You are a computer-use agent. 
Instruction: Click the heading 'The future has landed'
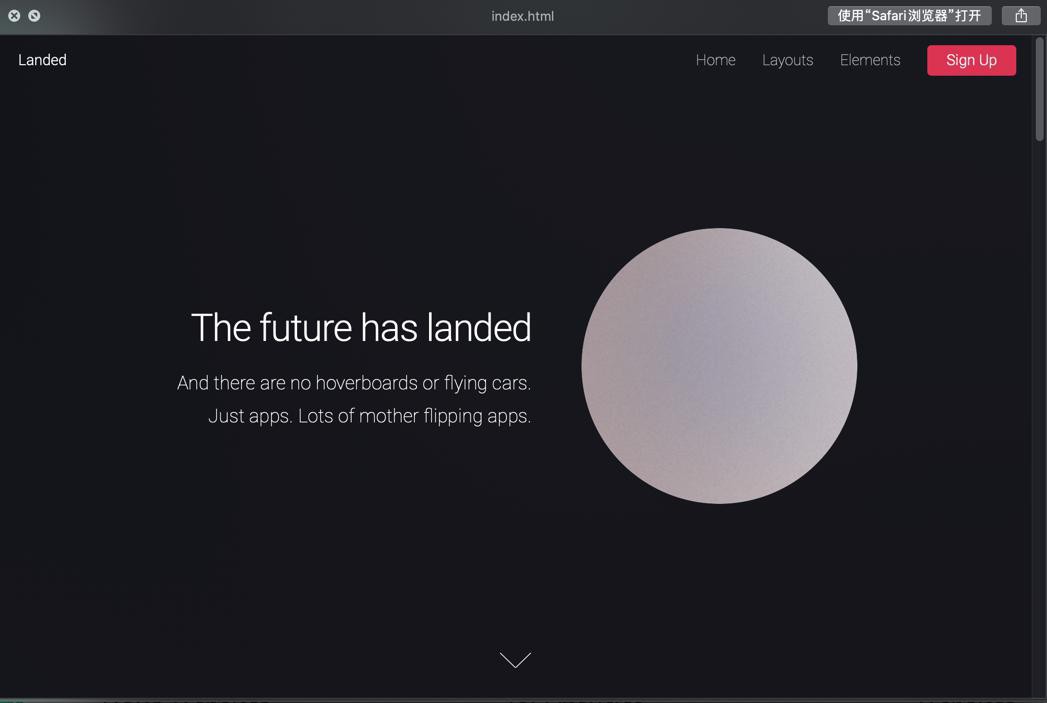361,328
